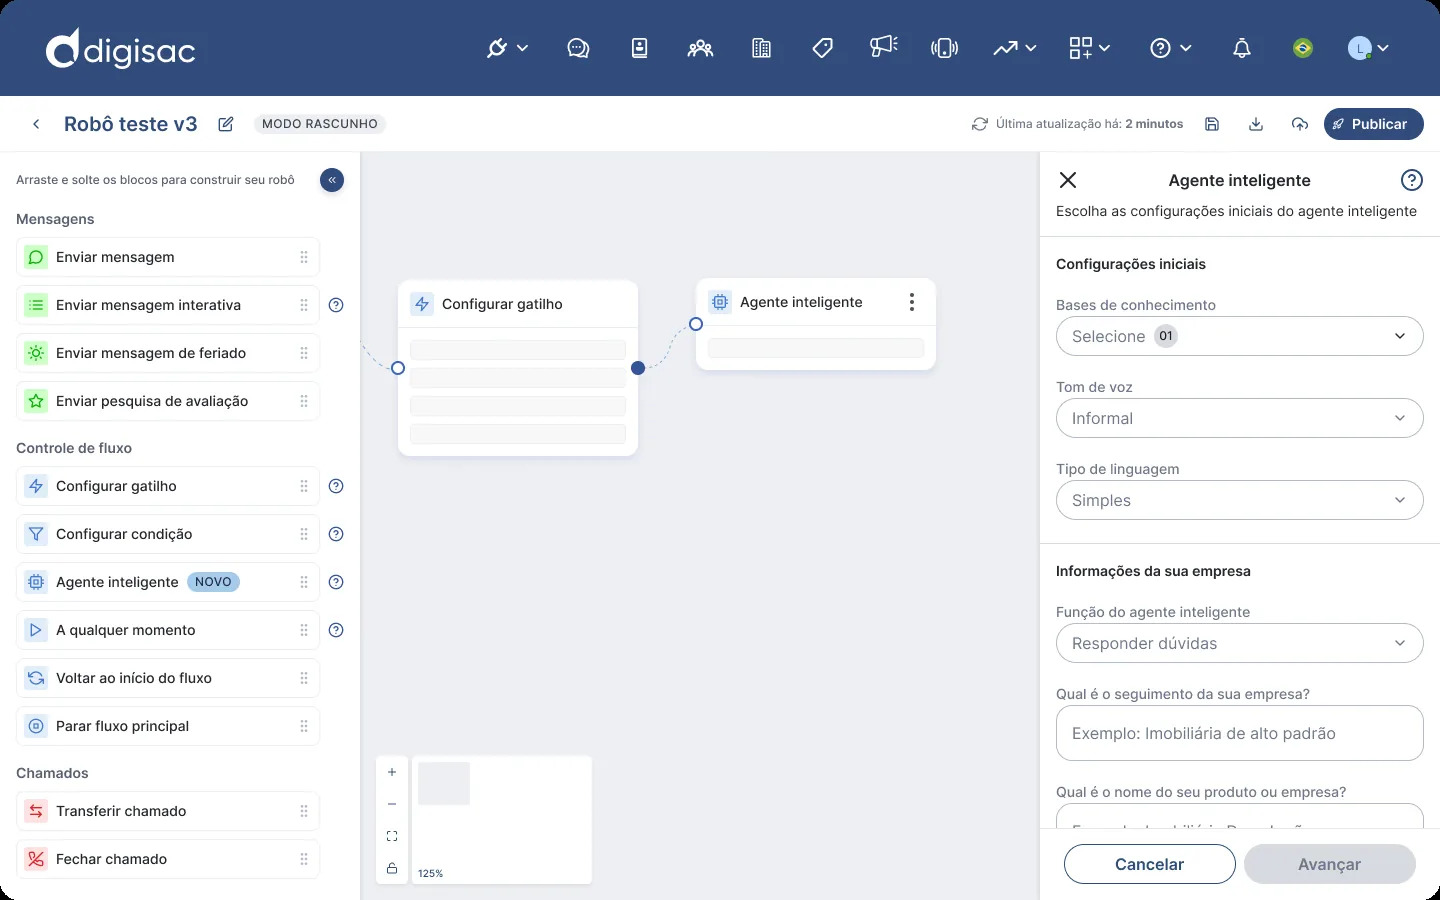Expand the user avatar account menu

tap(1368, 48)
